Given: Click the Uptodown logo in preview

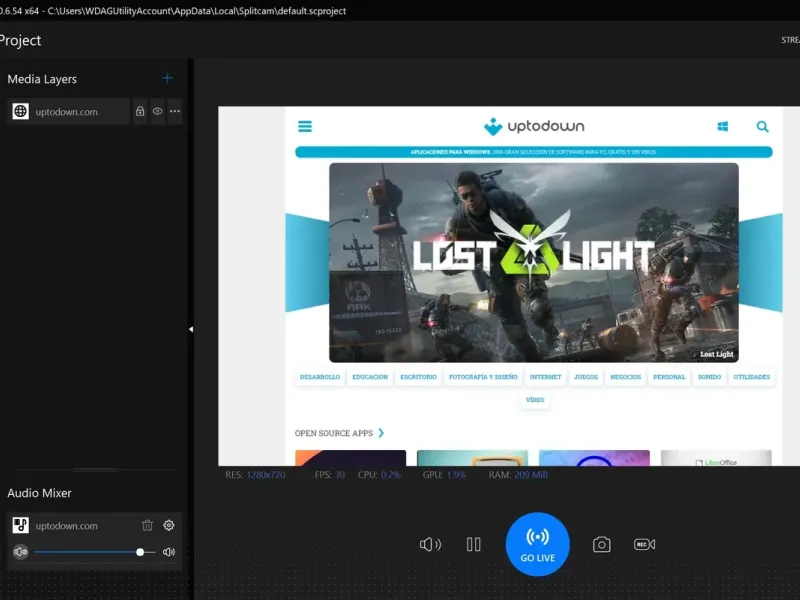Looking at the screenshot, I should click(x=534, y=126).
